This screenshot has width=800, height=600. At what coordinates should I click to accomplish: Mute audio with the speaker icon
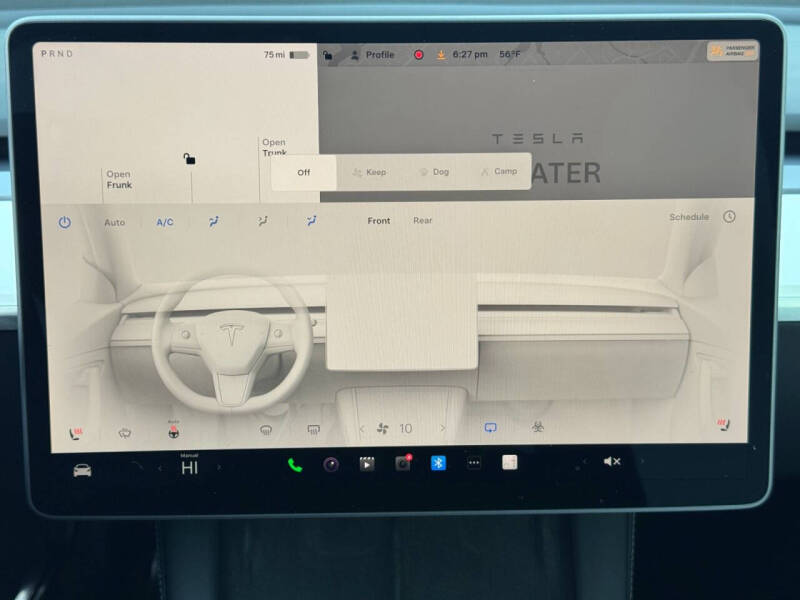610,461
